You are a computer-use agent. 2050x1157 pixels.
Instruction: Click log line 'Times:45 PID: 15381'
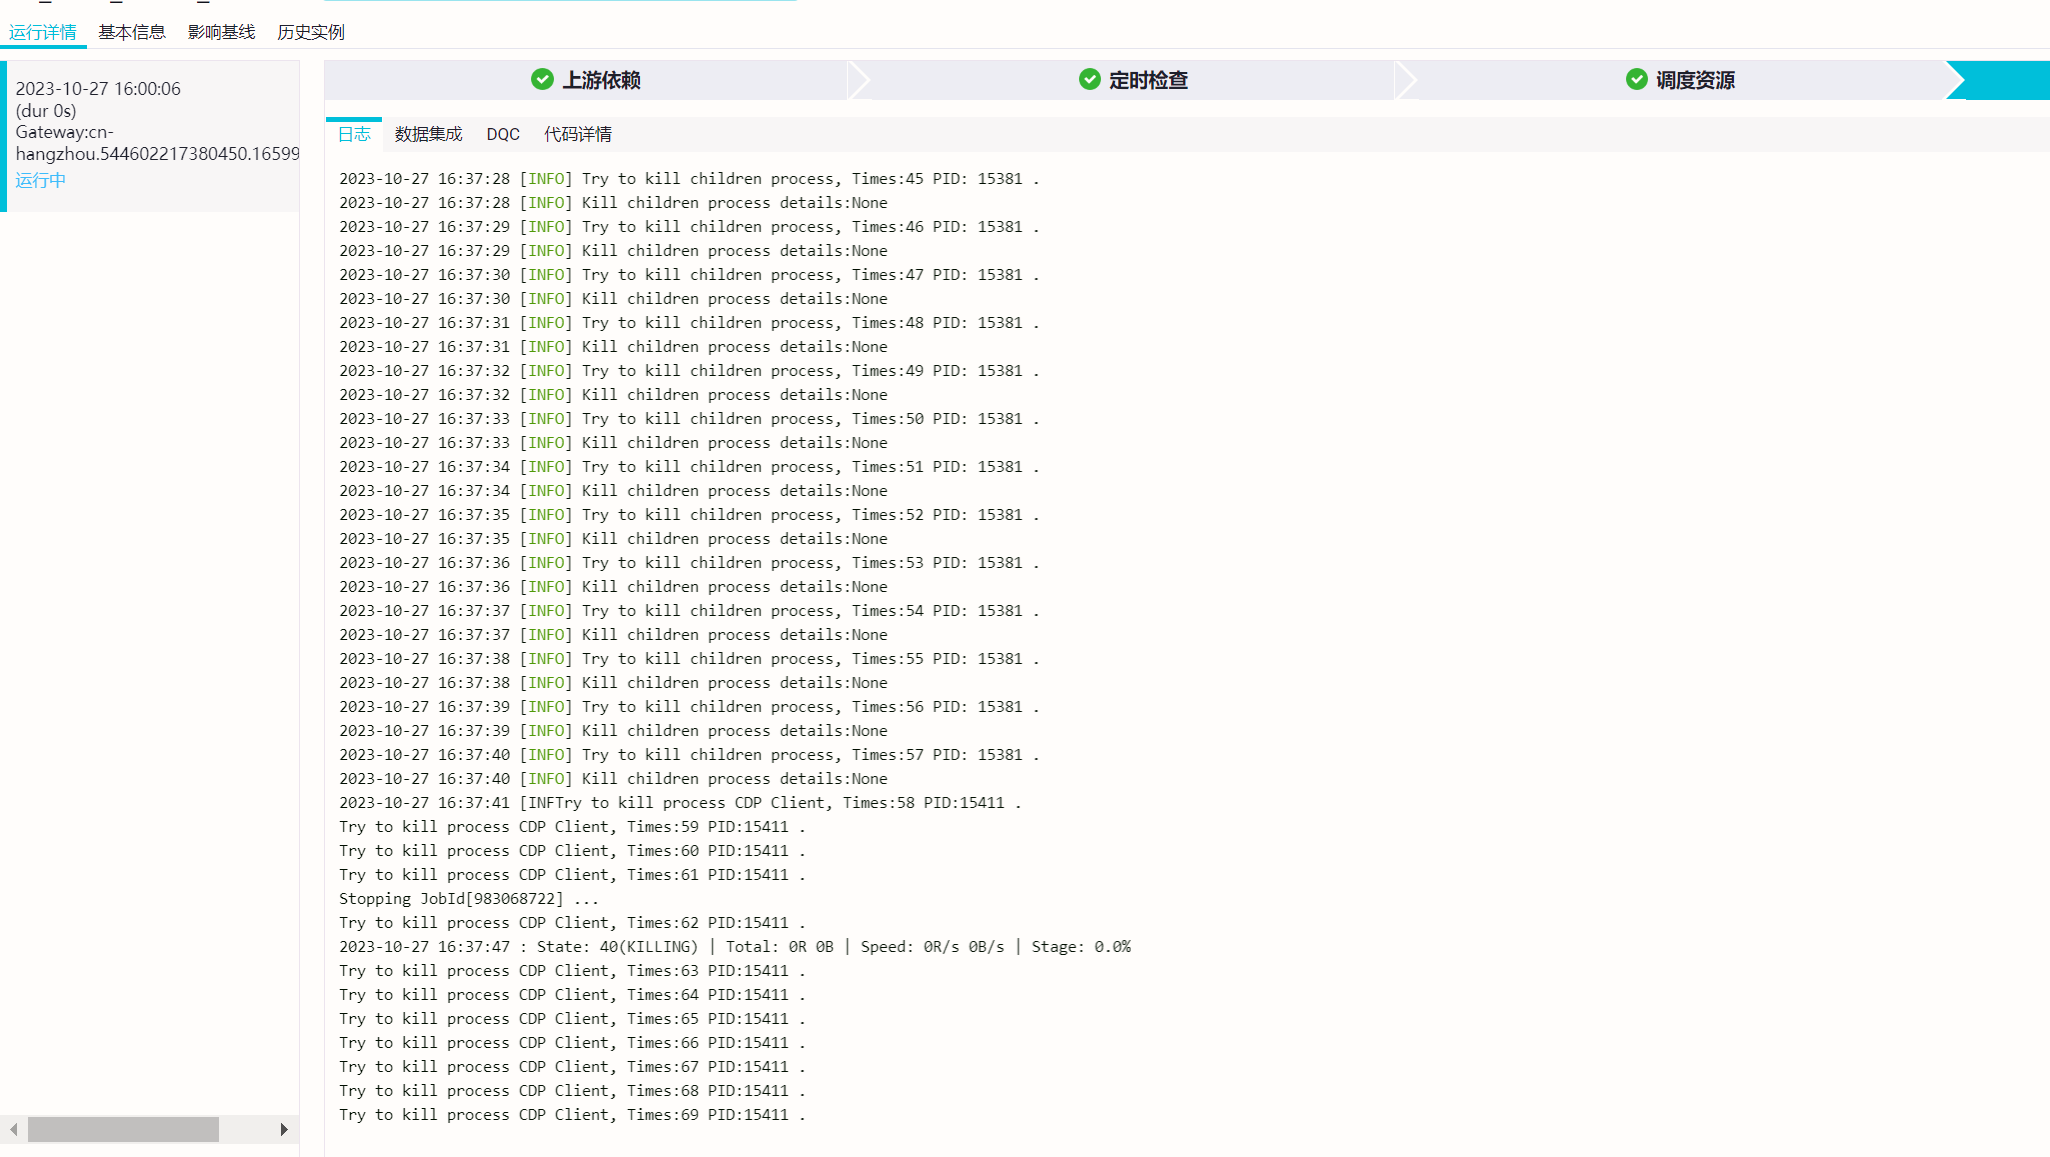(x=689, y=178)
